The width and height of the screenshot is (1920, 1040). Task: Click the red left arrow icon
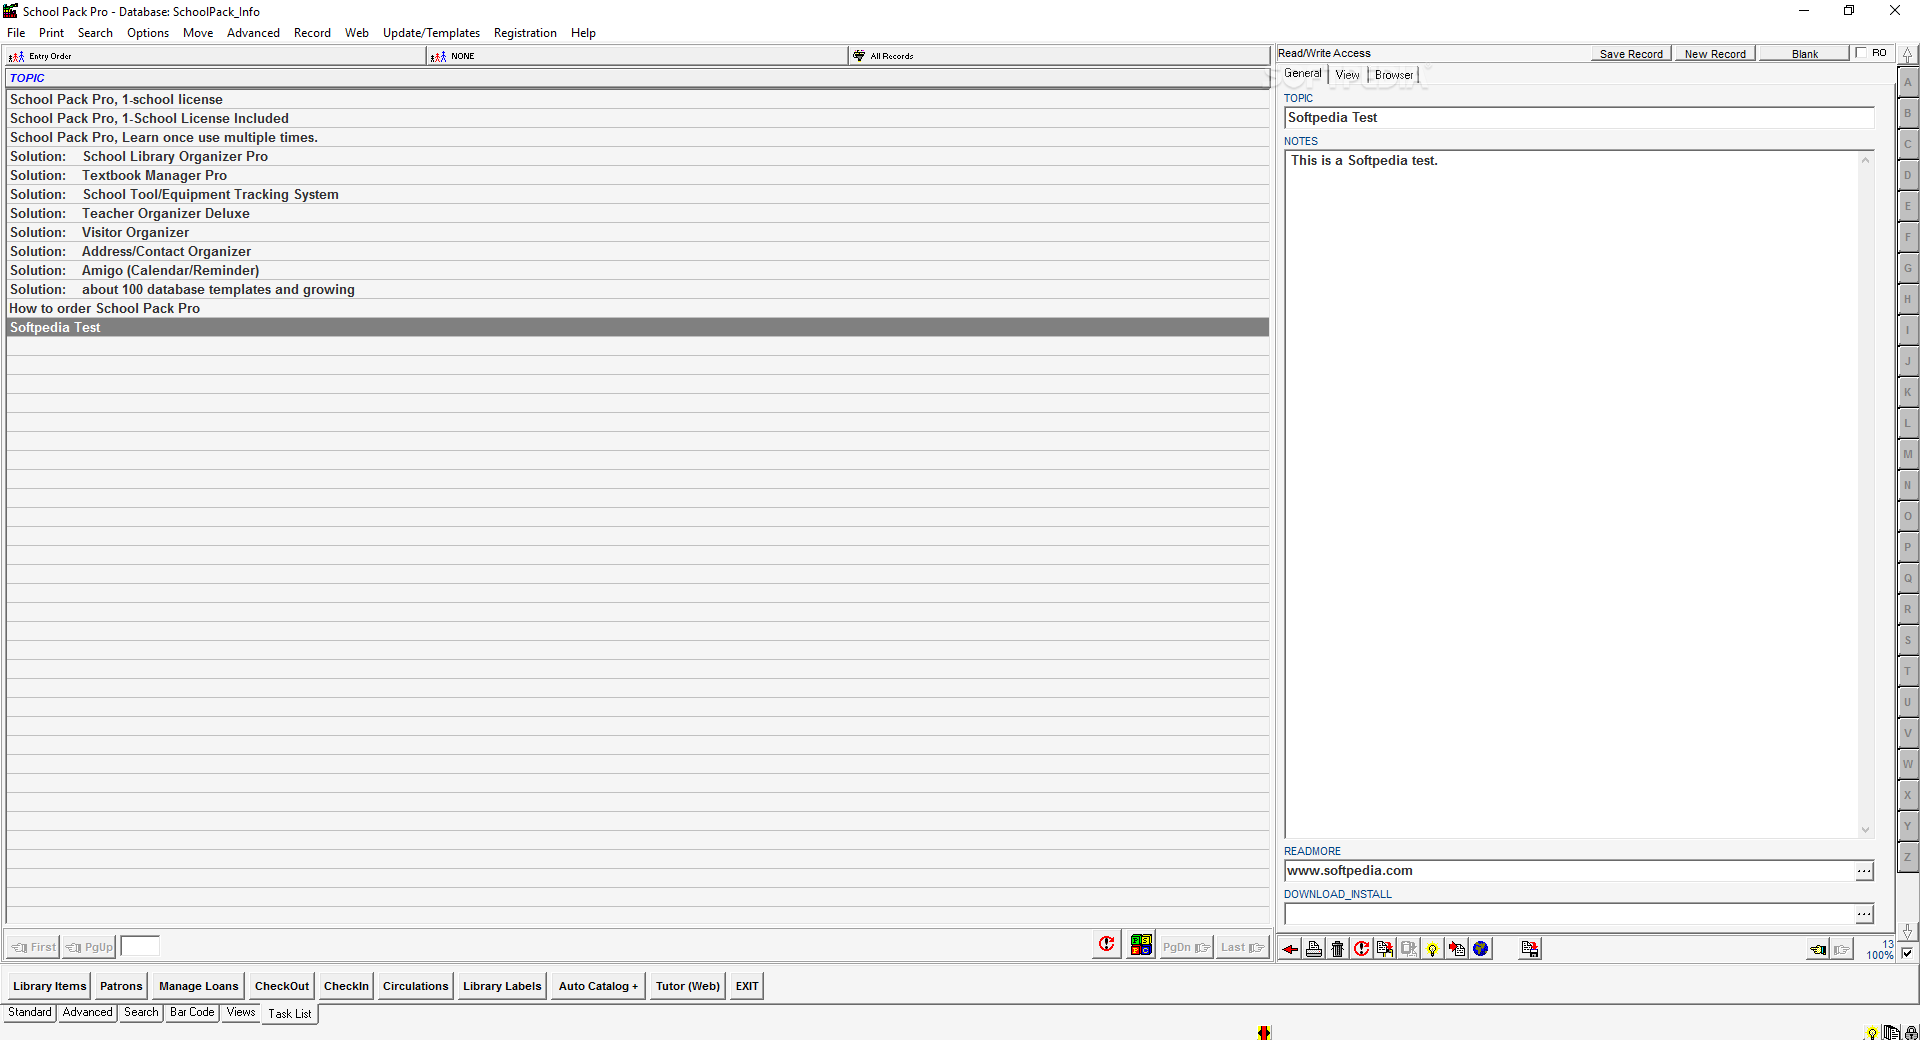(1291, 949)
